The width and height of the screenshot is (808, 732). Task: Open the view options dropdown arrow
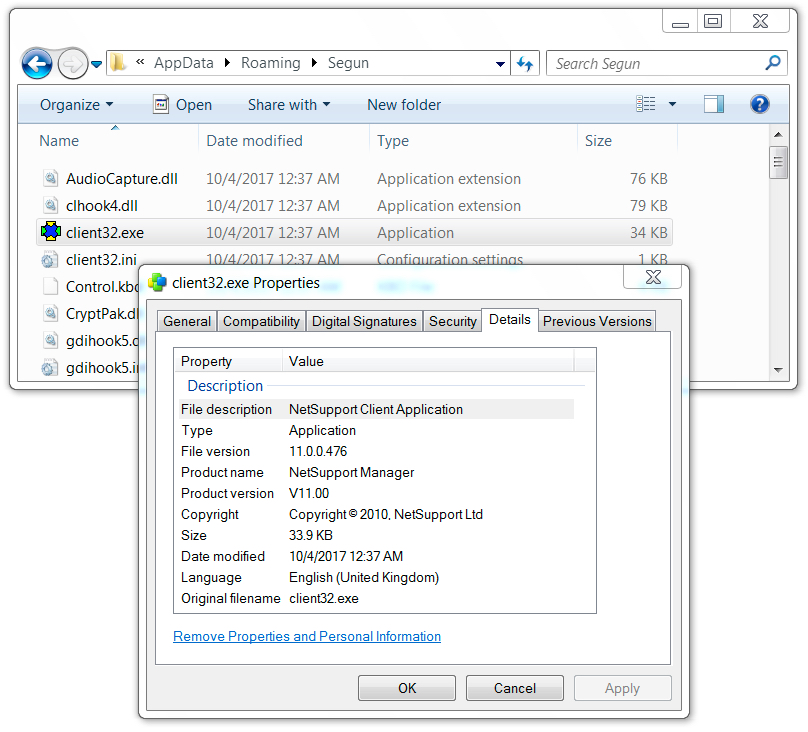[x=672, y=104]
